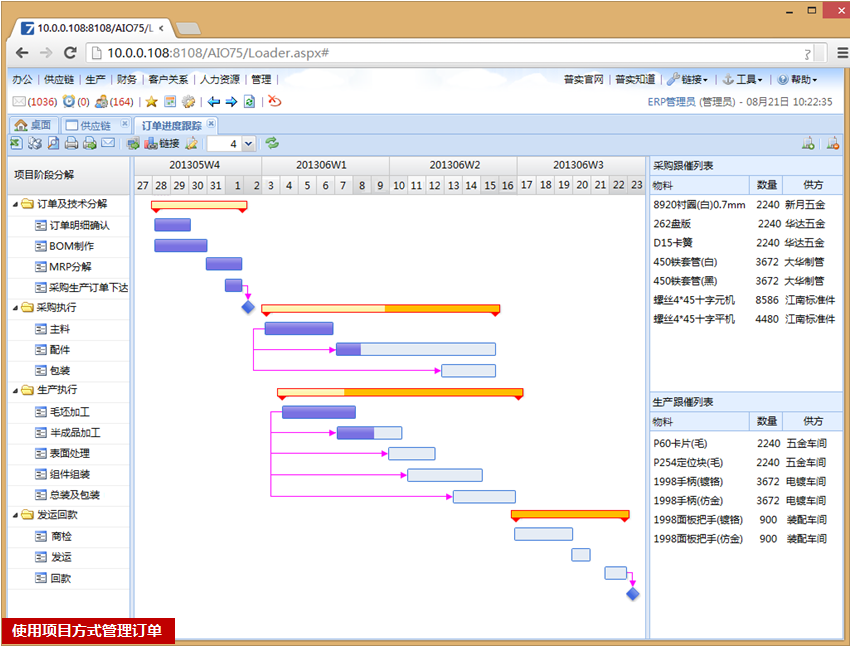Screen dimensions: 851x647
Task: Open the 工具 dropdown menu
Action: [743, 80]
